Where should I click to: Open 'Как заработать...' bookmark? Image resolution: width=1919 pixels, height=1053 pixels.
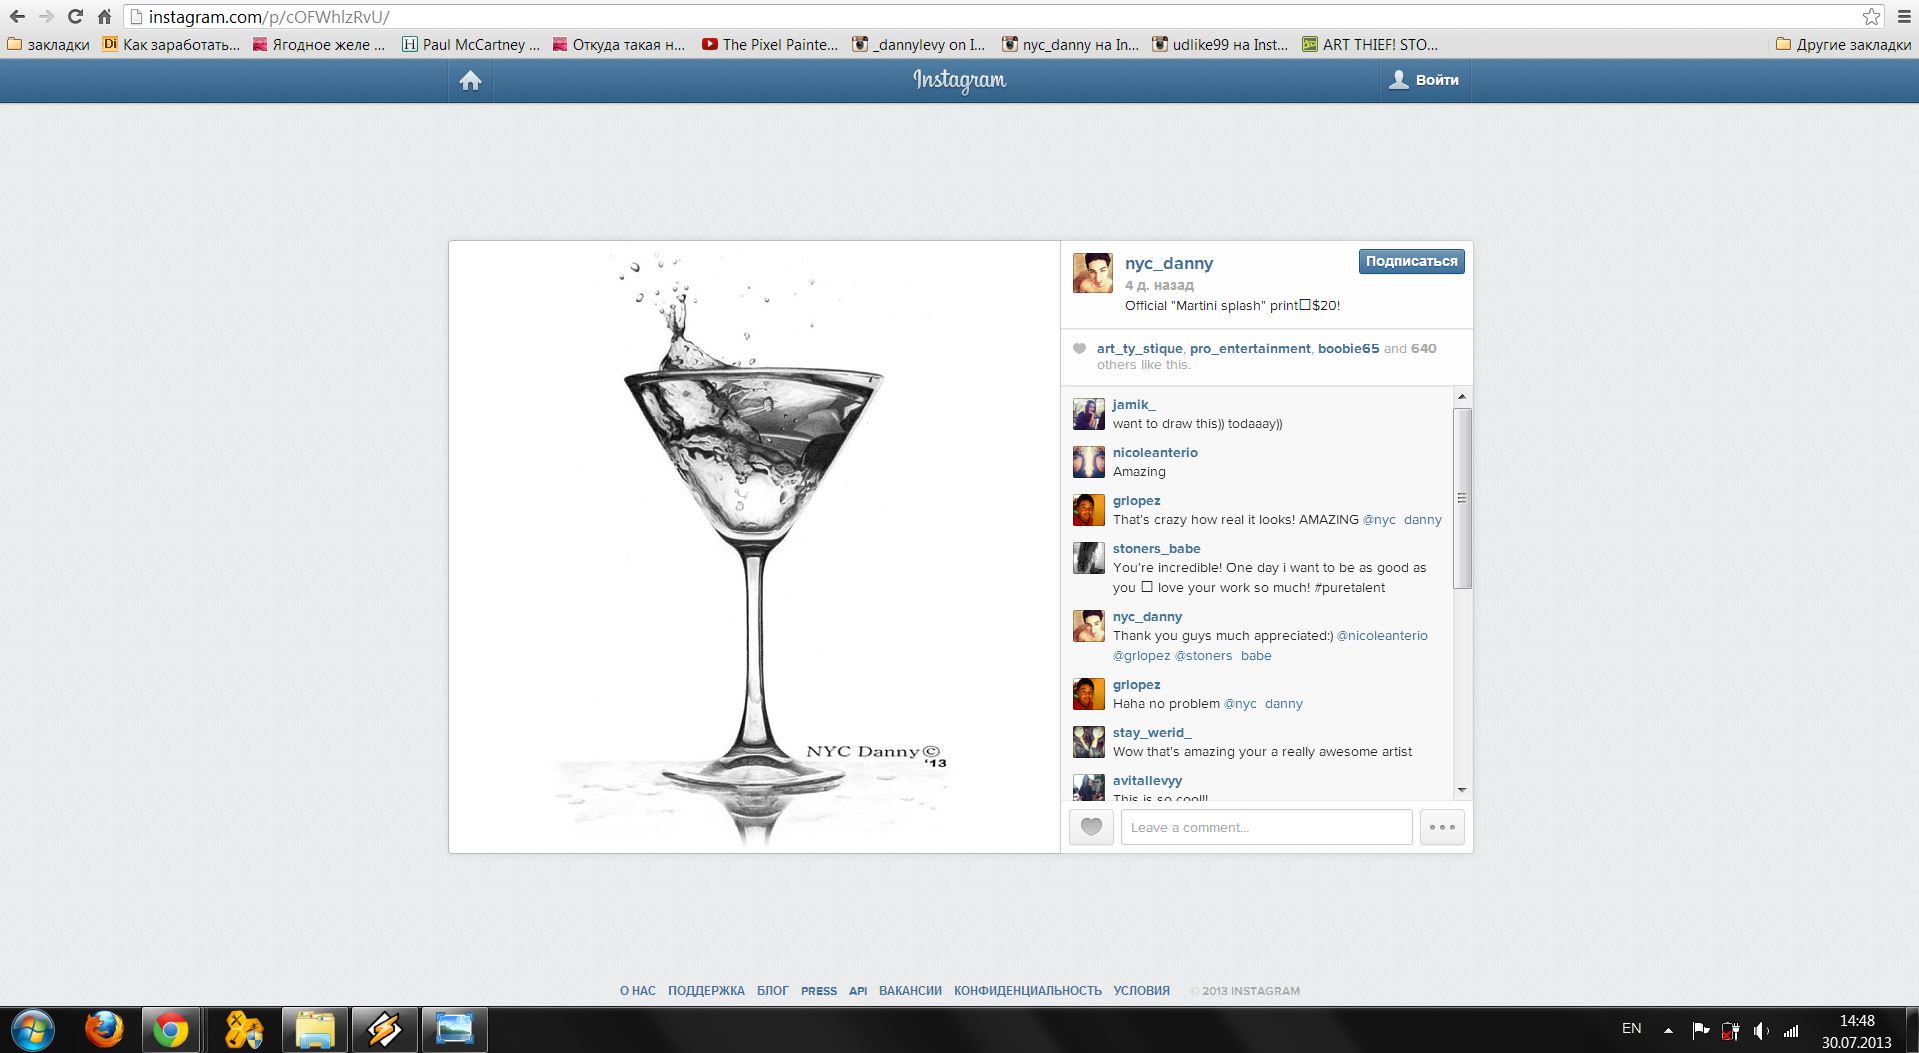[x=171, y=45]
